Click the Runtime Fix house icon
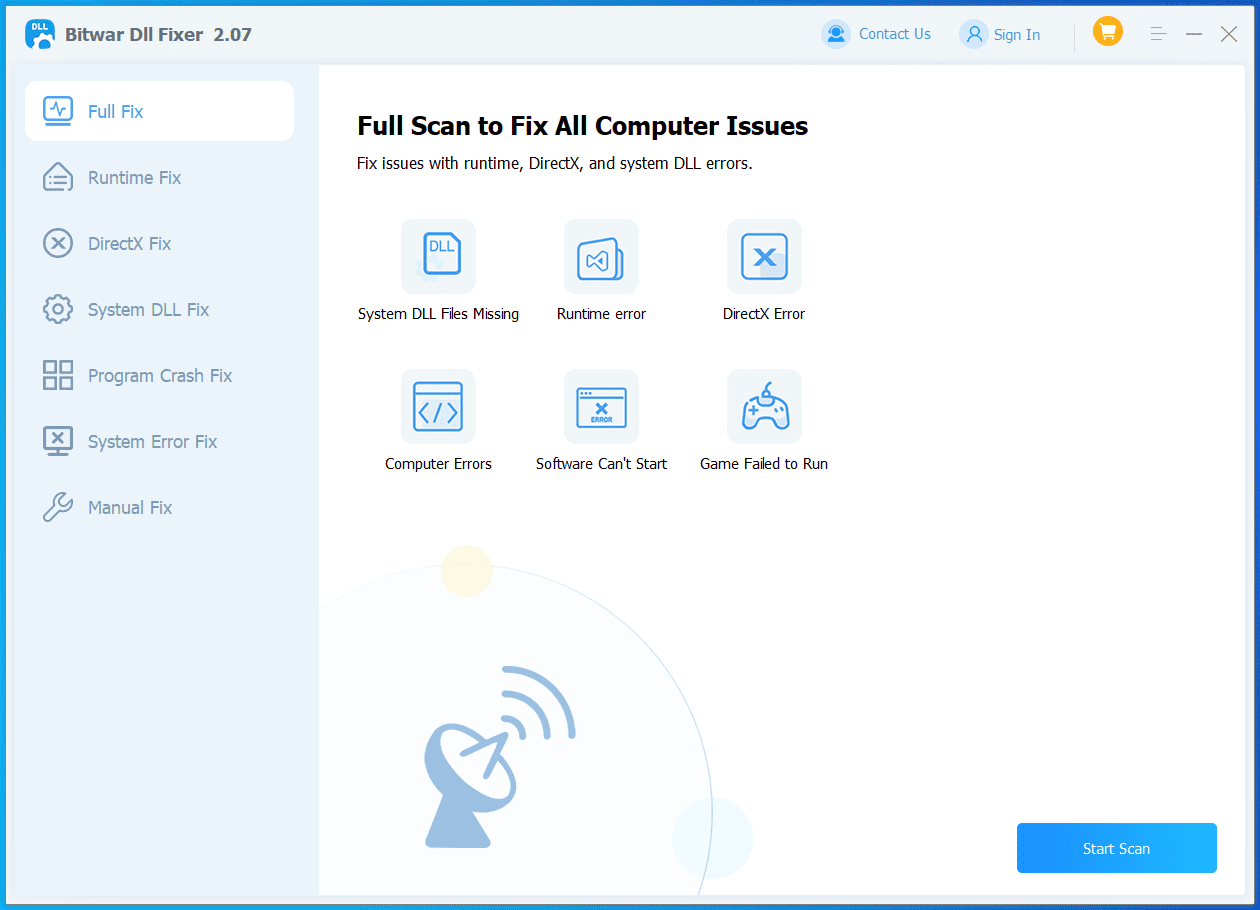 coord(58,177)
